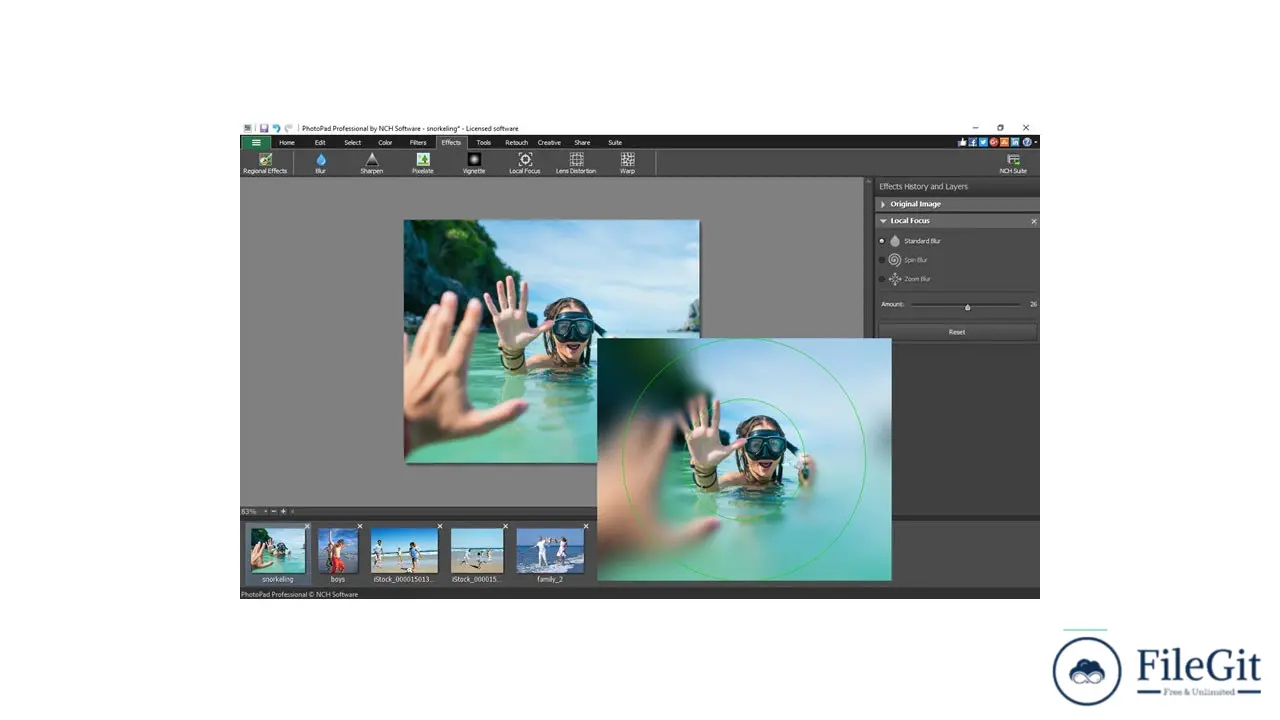Undo the last action
The height and width of the screenshot is (720, 1280).
tap(276, 128)
